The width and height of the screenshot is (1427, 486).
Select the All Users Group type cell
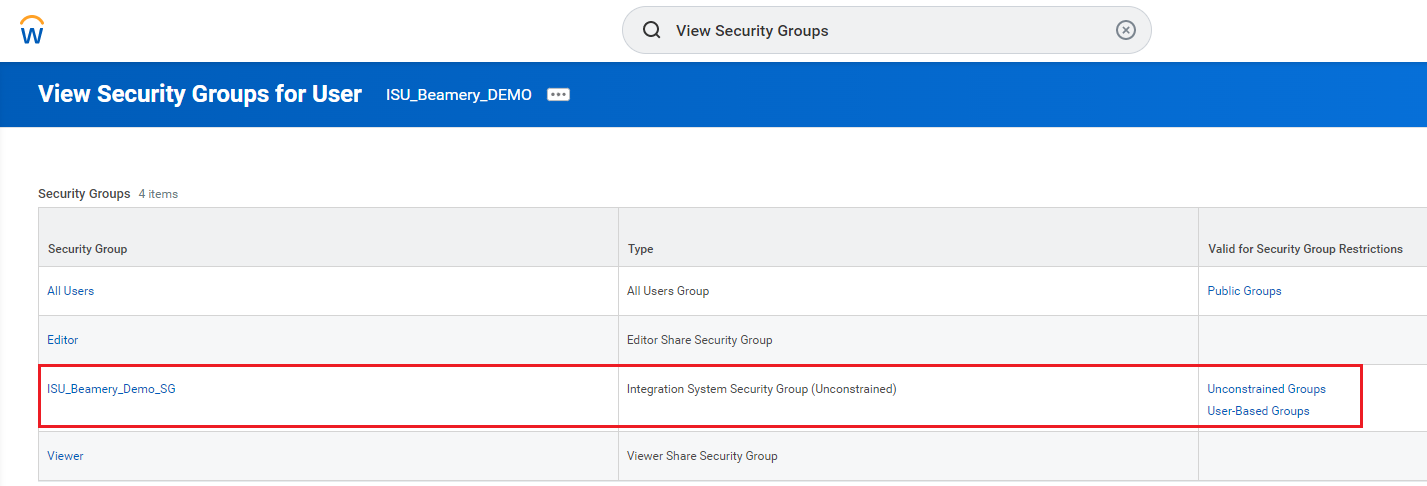pos(667,291)
